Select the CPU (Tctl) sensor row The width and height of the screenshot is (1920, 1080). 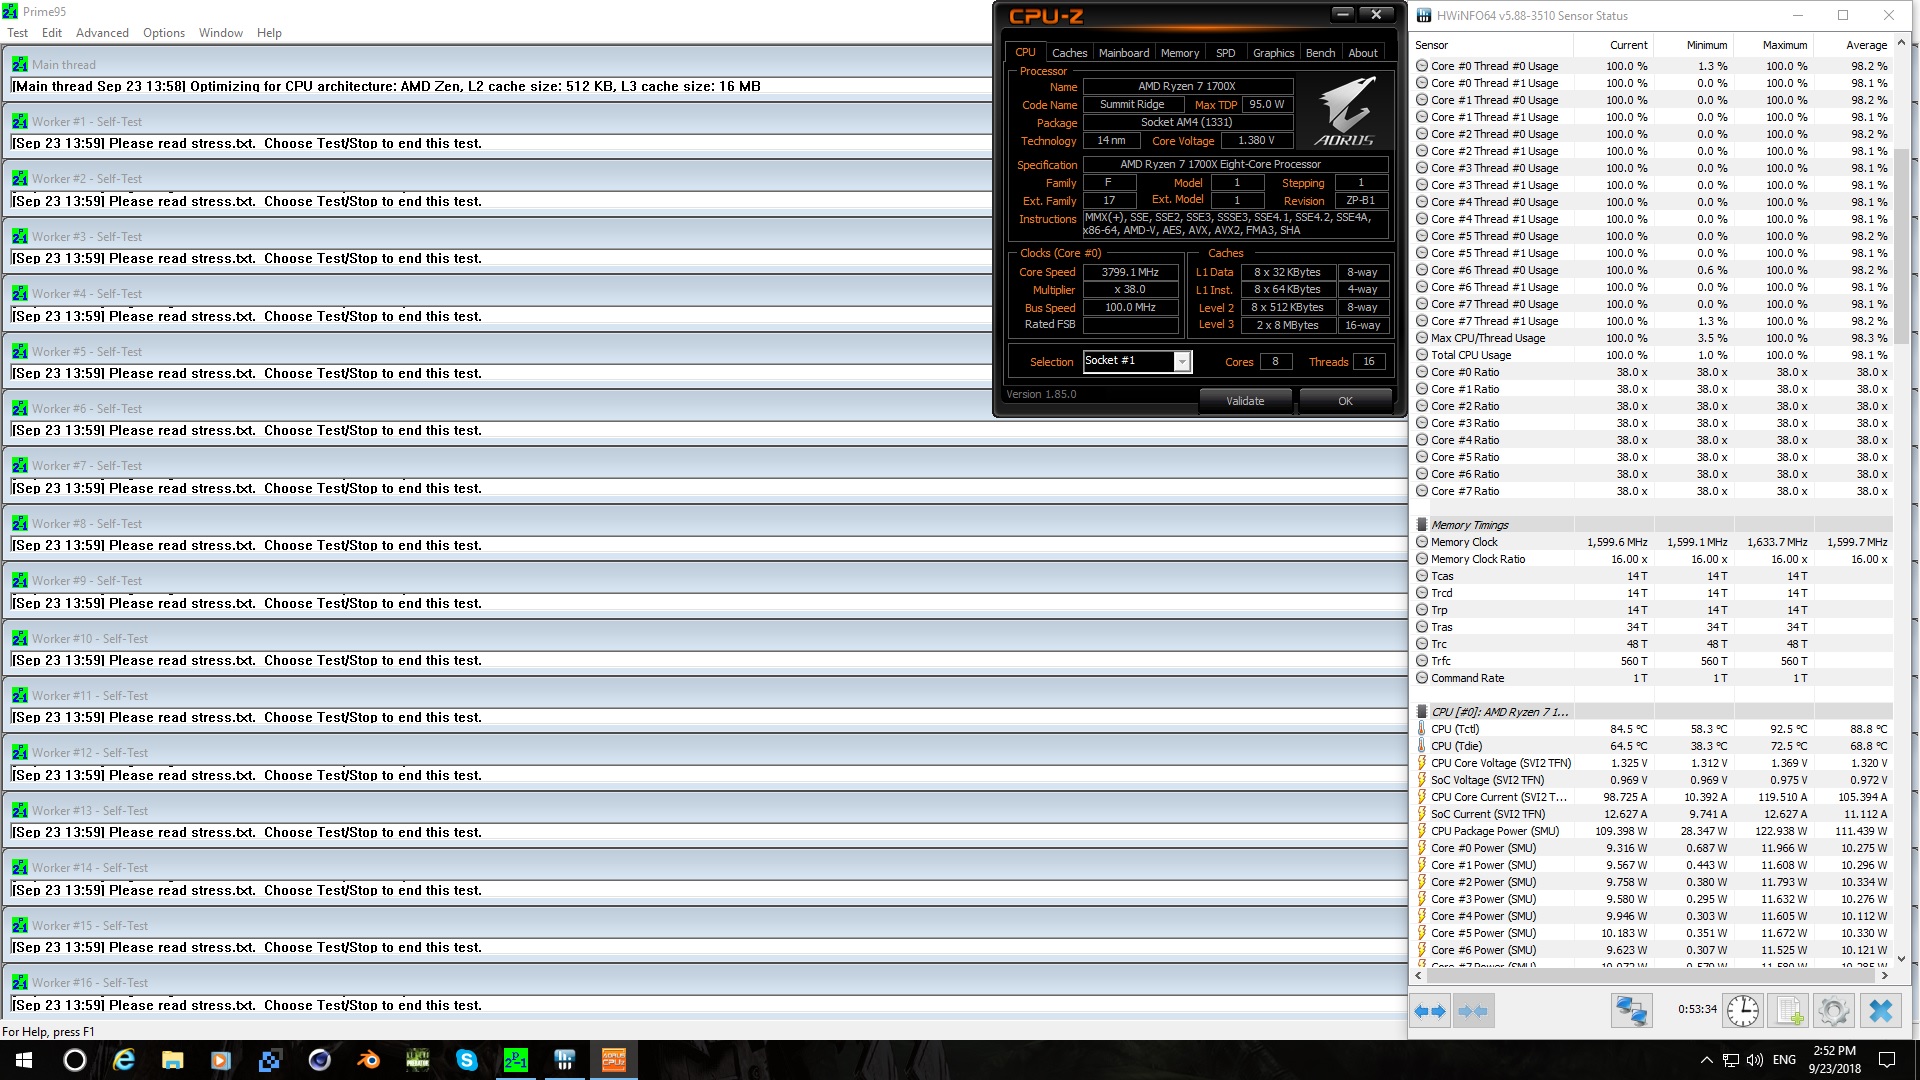click(1651, 729)
